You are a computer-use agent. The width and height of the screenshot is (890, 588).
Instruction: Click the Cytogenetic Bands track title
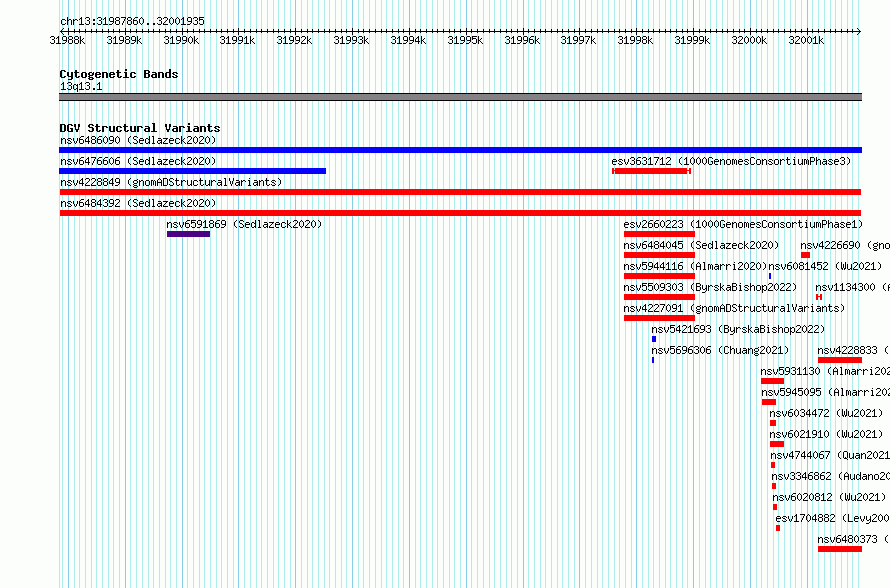(119, 74)
